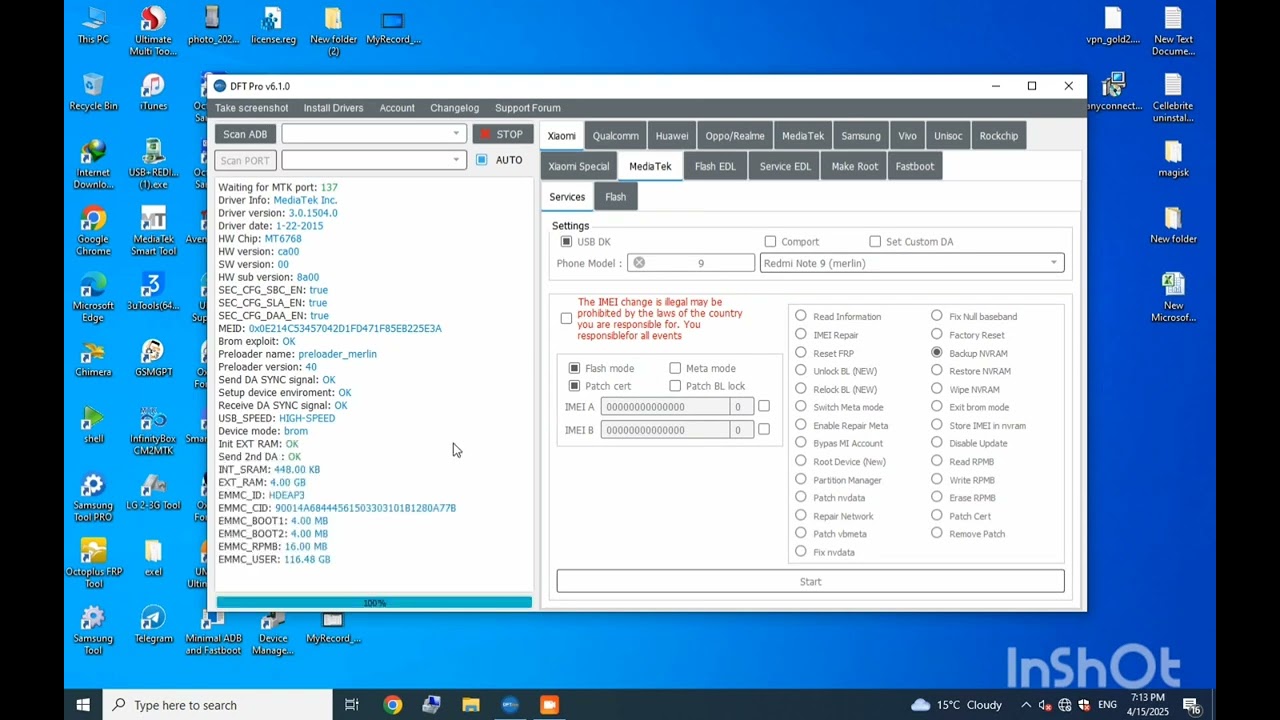The image size is (1280, 720).
Task: Toggle the AUTO checkbox
Action: 482,160
